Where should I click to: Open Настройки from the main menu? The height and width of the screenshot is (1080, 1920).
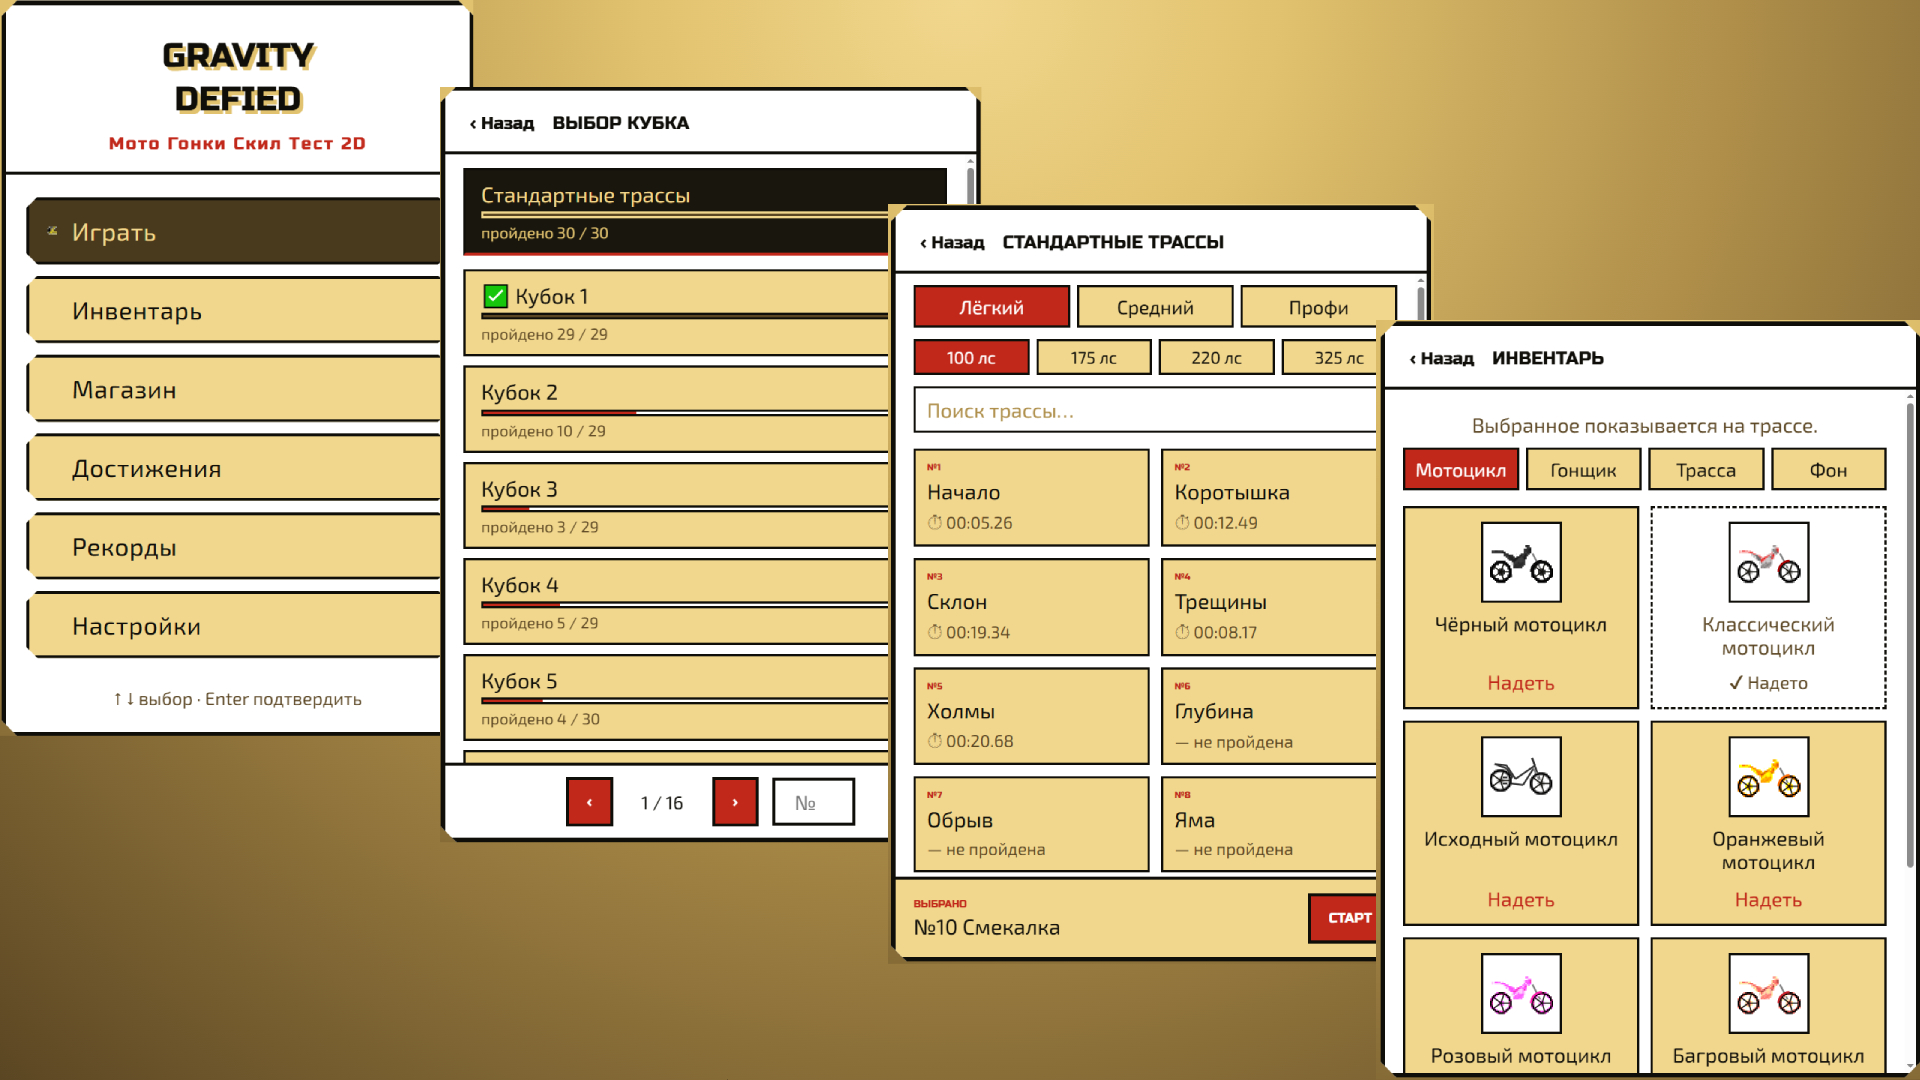coord(234,626)
